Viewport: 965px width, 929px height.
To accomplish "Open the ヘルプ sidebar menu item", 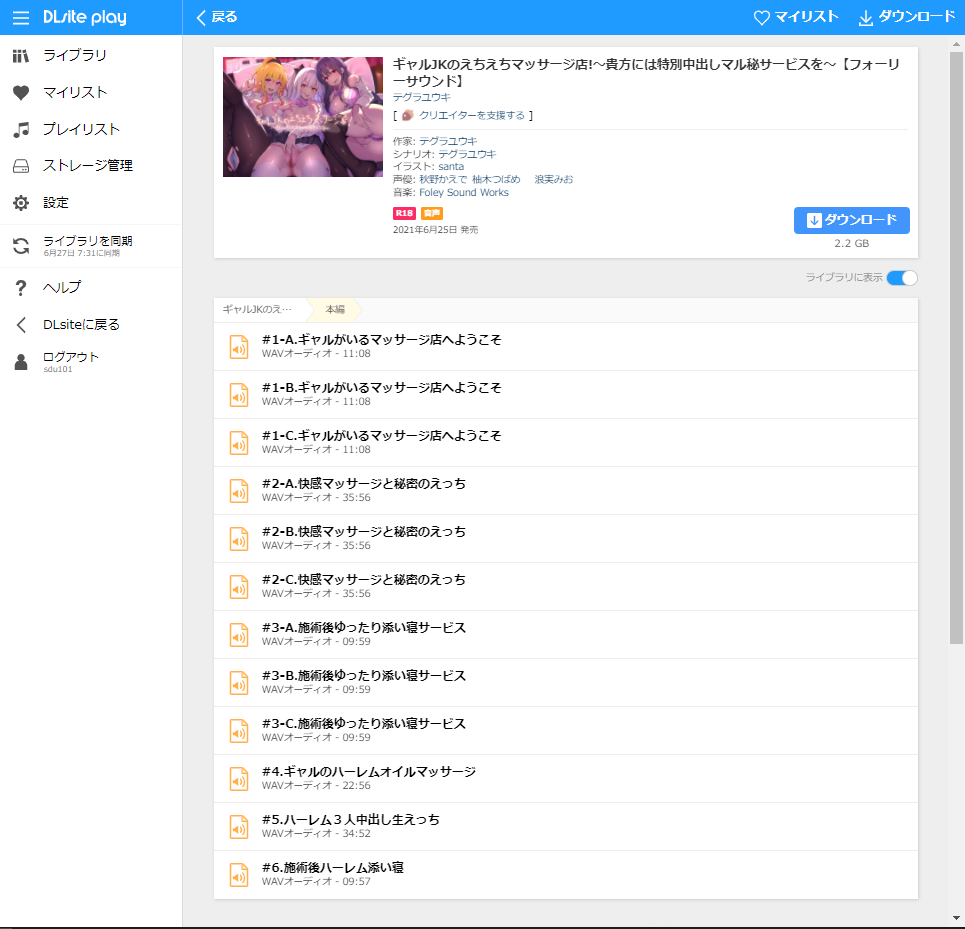I will click(91, 287).
